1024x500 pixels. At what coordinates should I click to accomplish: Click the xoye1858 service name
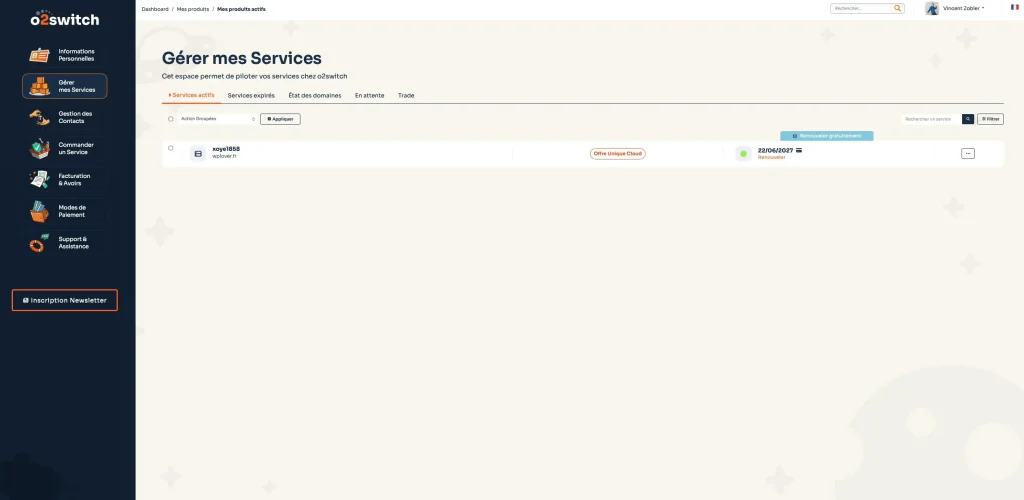226,149
